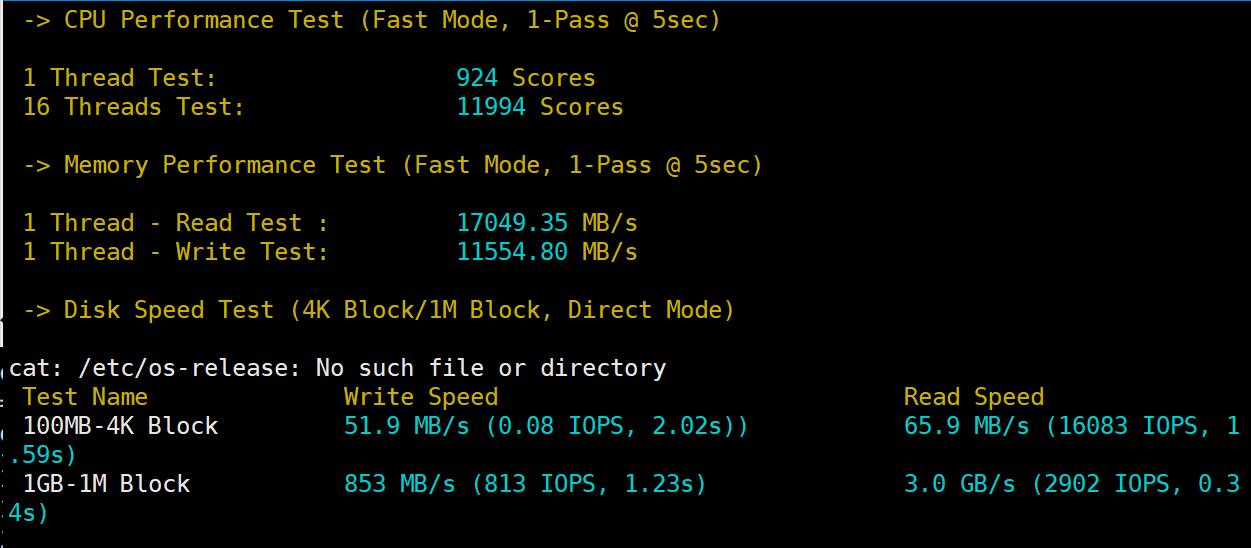
Task: Click the 16 Threads Test label
Action: (x=133, y=107)
